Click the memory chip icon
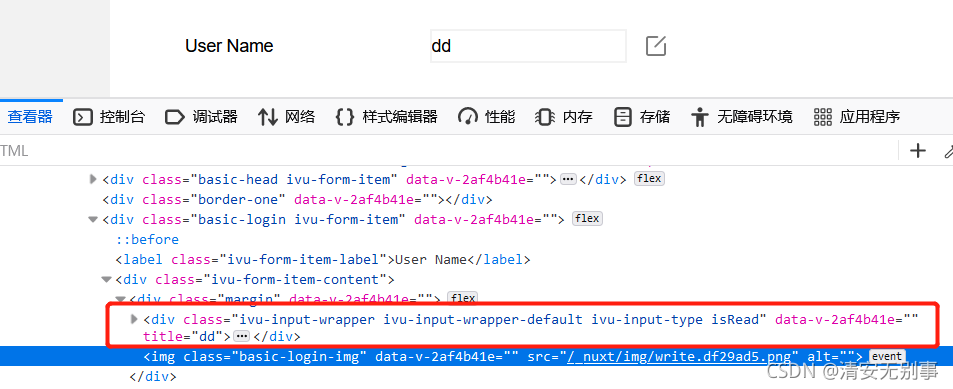 tap(545, 117)
